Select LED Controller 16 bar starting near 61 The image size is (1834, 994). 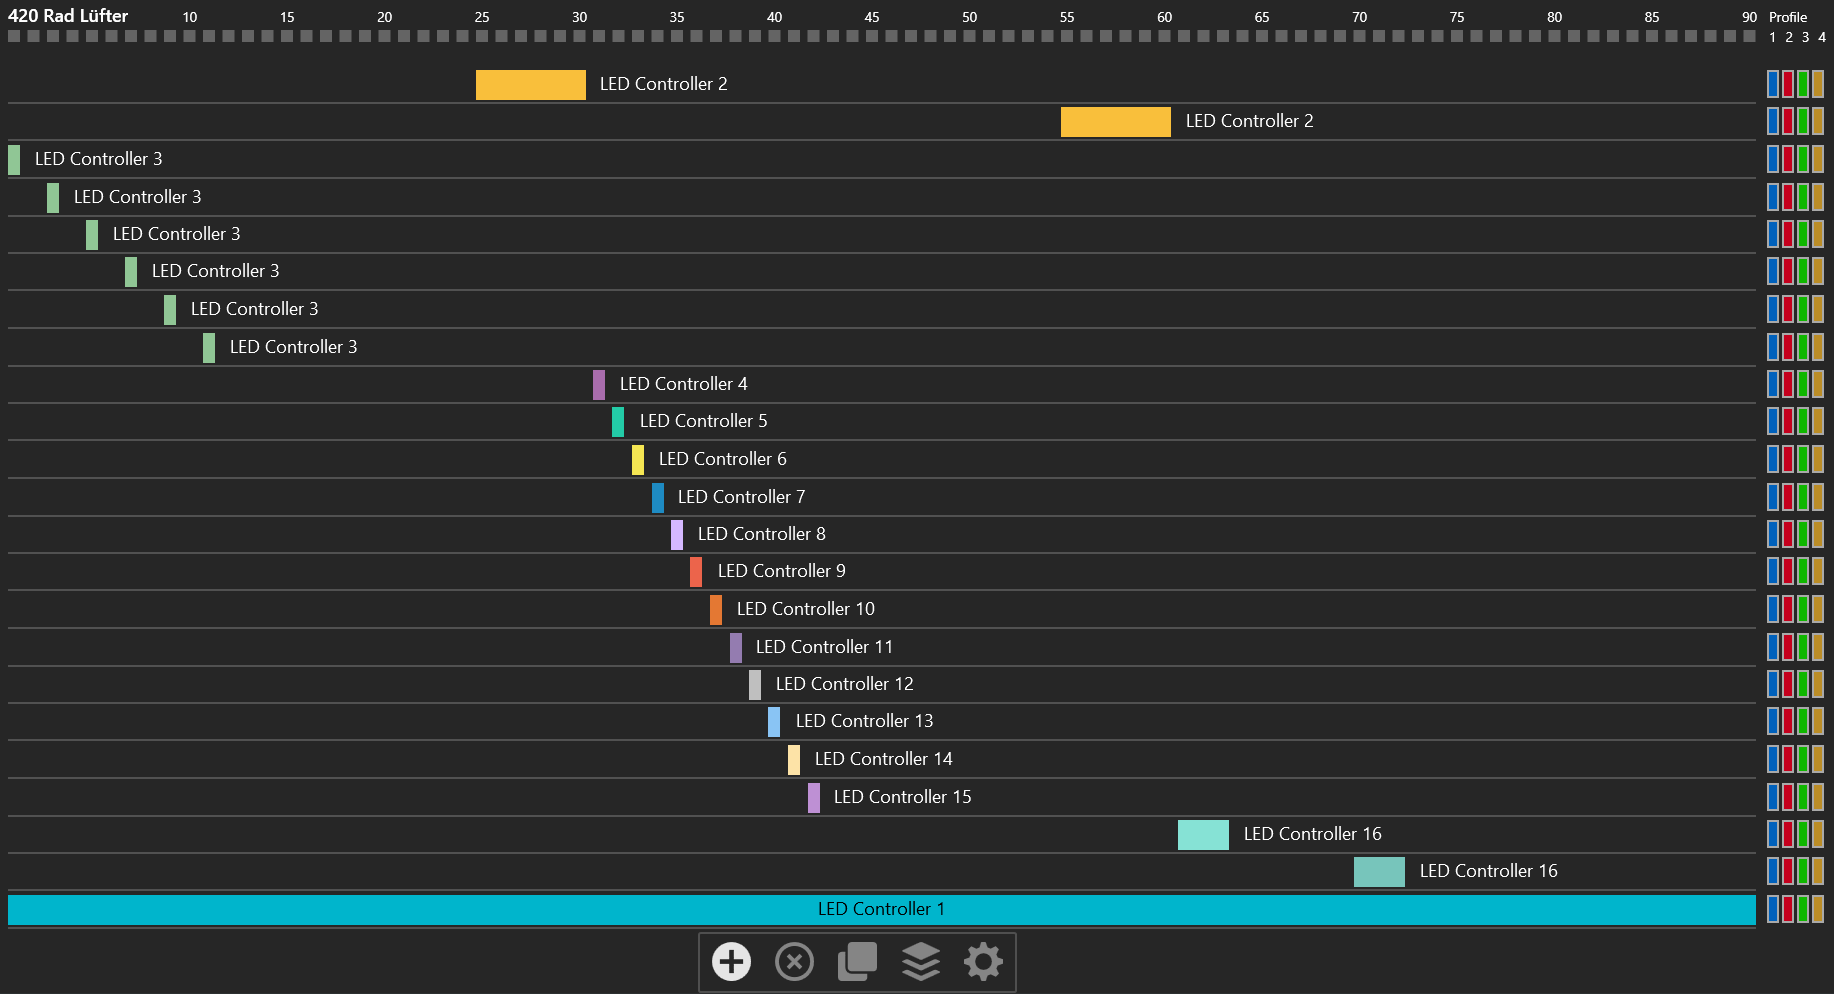pos(1203,835)
